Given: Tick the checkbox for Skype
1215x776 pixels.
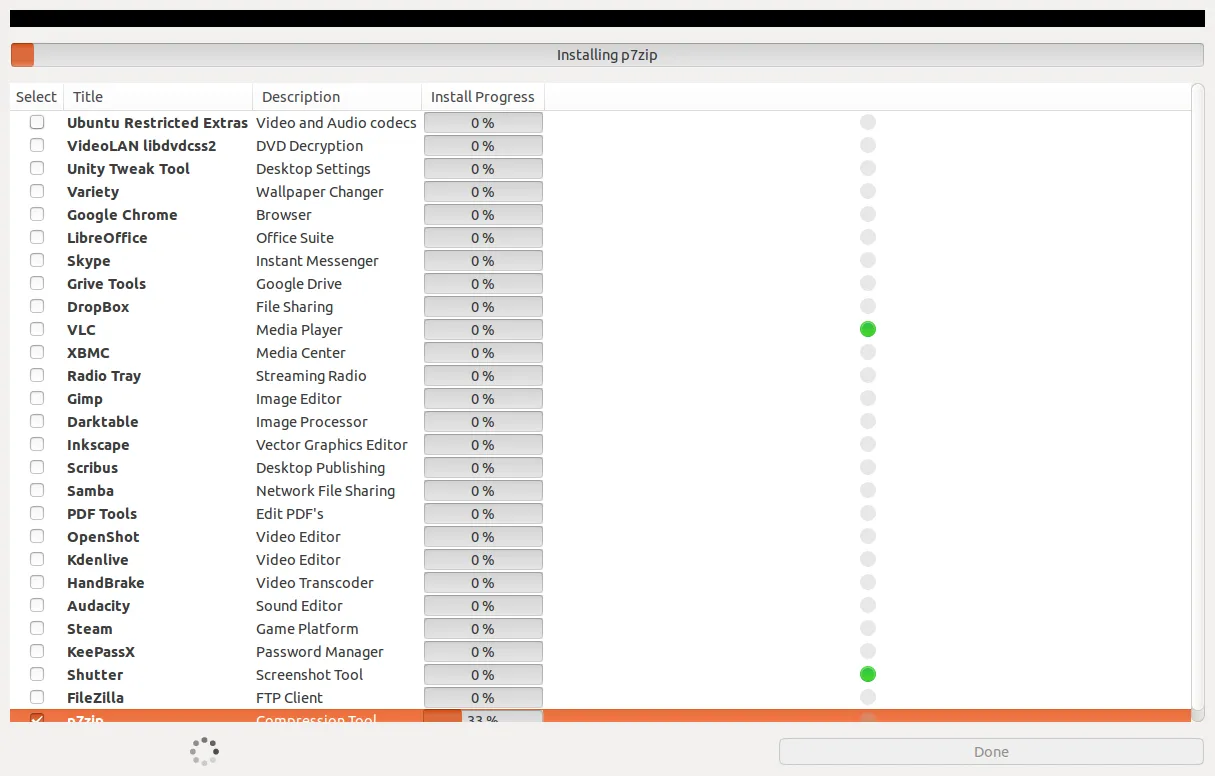Looking at the screenshot, I should coord(37,260).
